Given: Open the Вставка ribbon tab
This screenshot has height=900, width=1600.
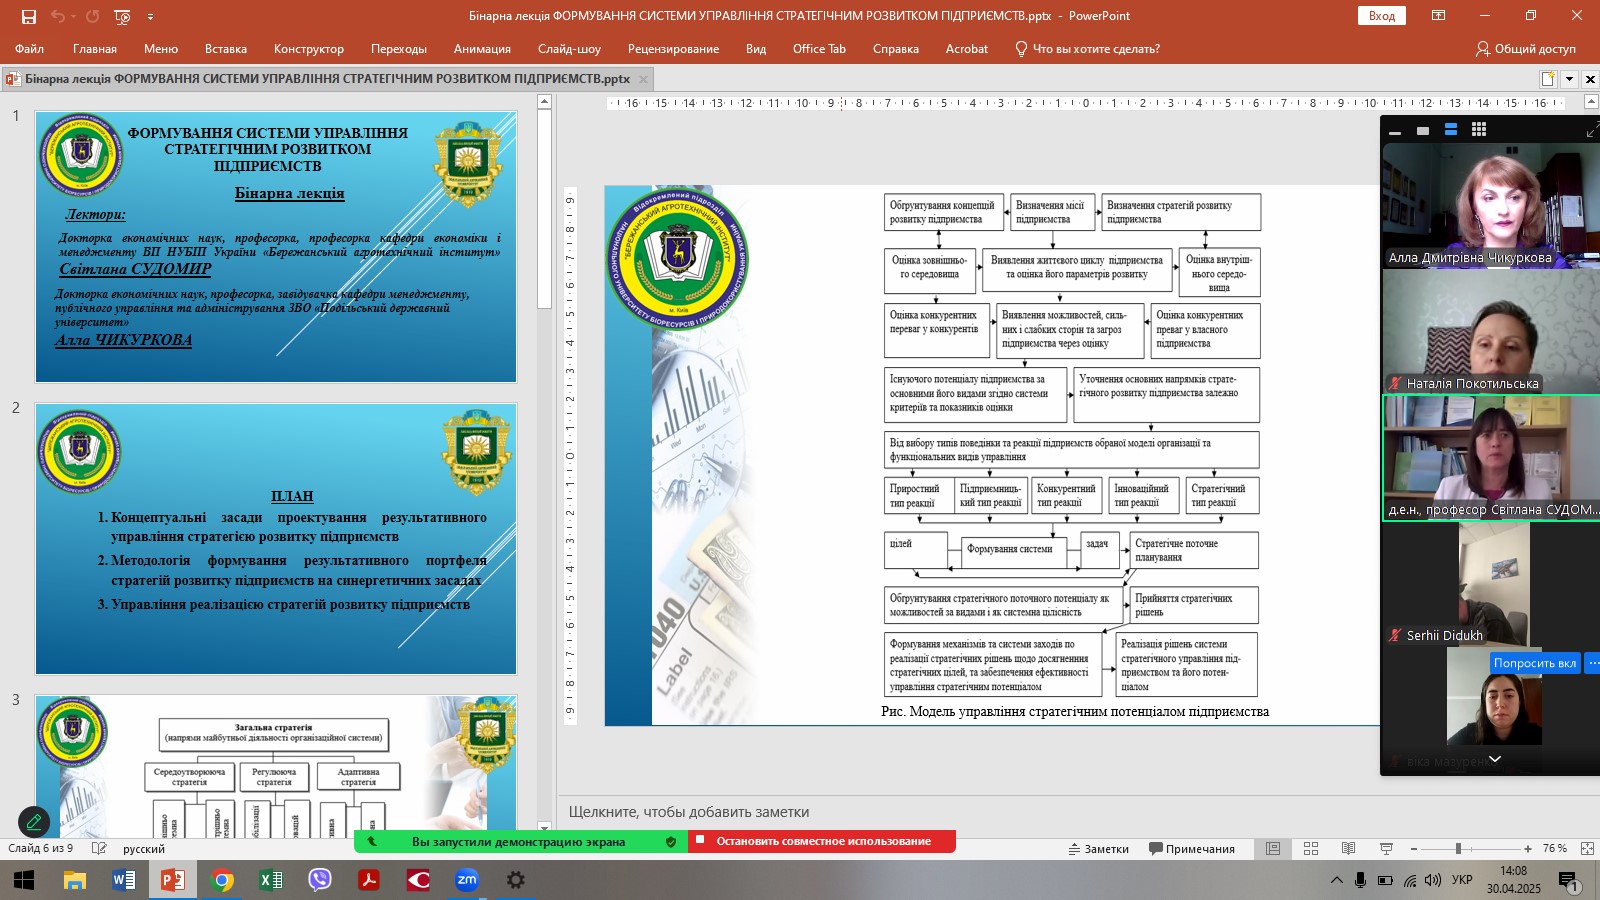Looking at the screenshot, I should [x=225, y=49].
